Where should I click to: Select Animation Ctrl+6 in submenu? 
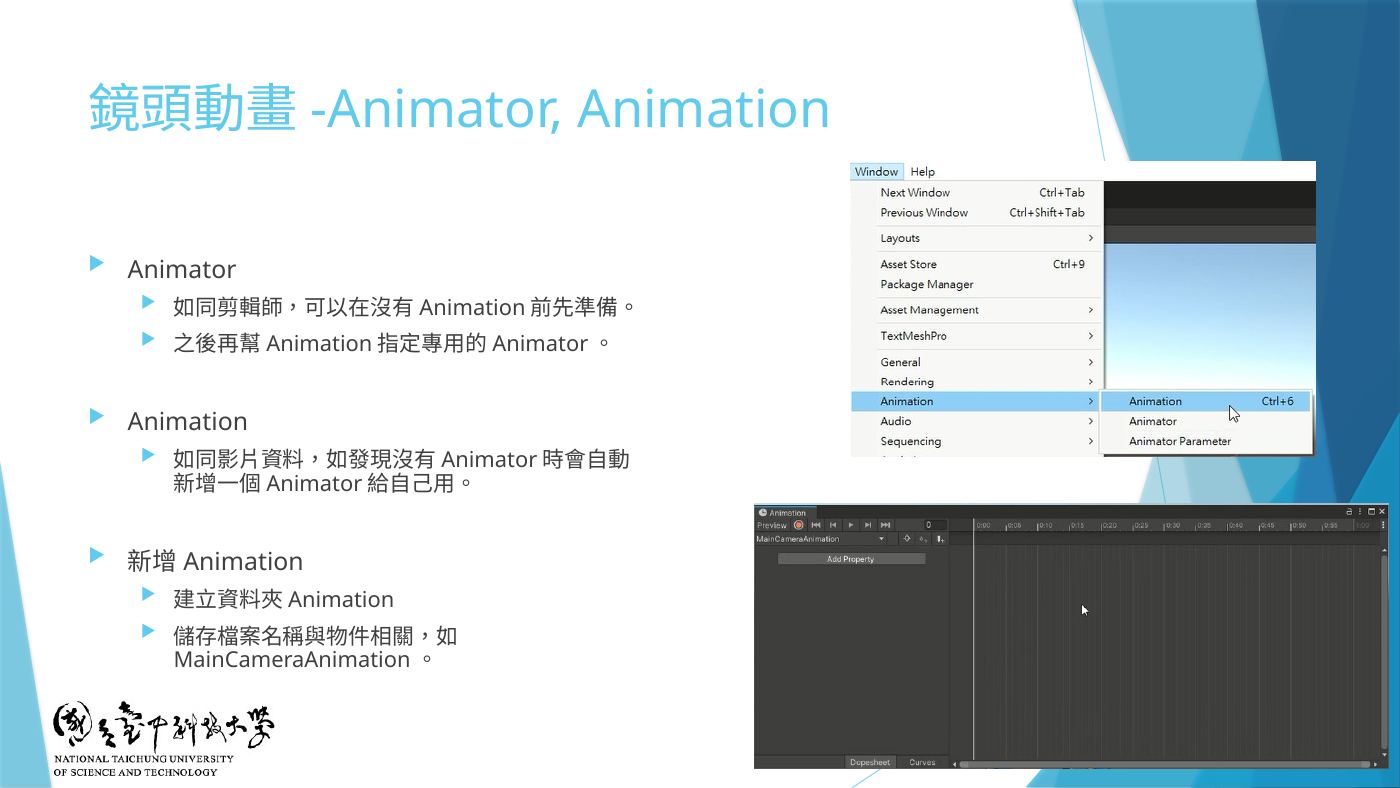click(x=1206, y=402)
